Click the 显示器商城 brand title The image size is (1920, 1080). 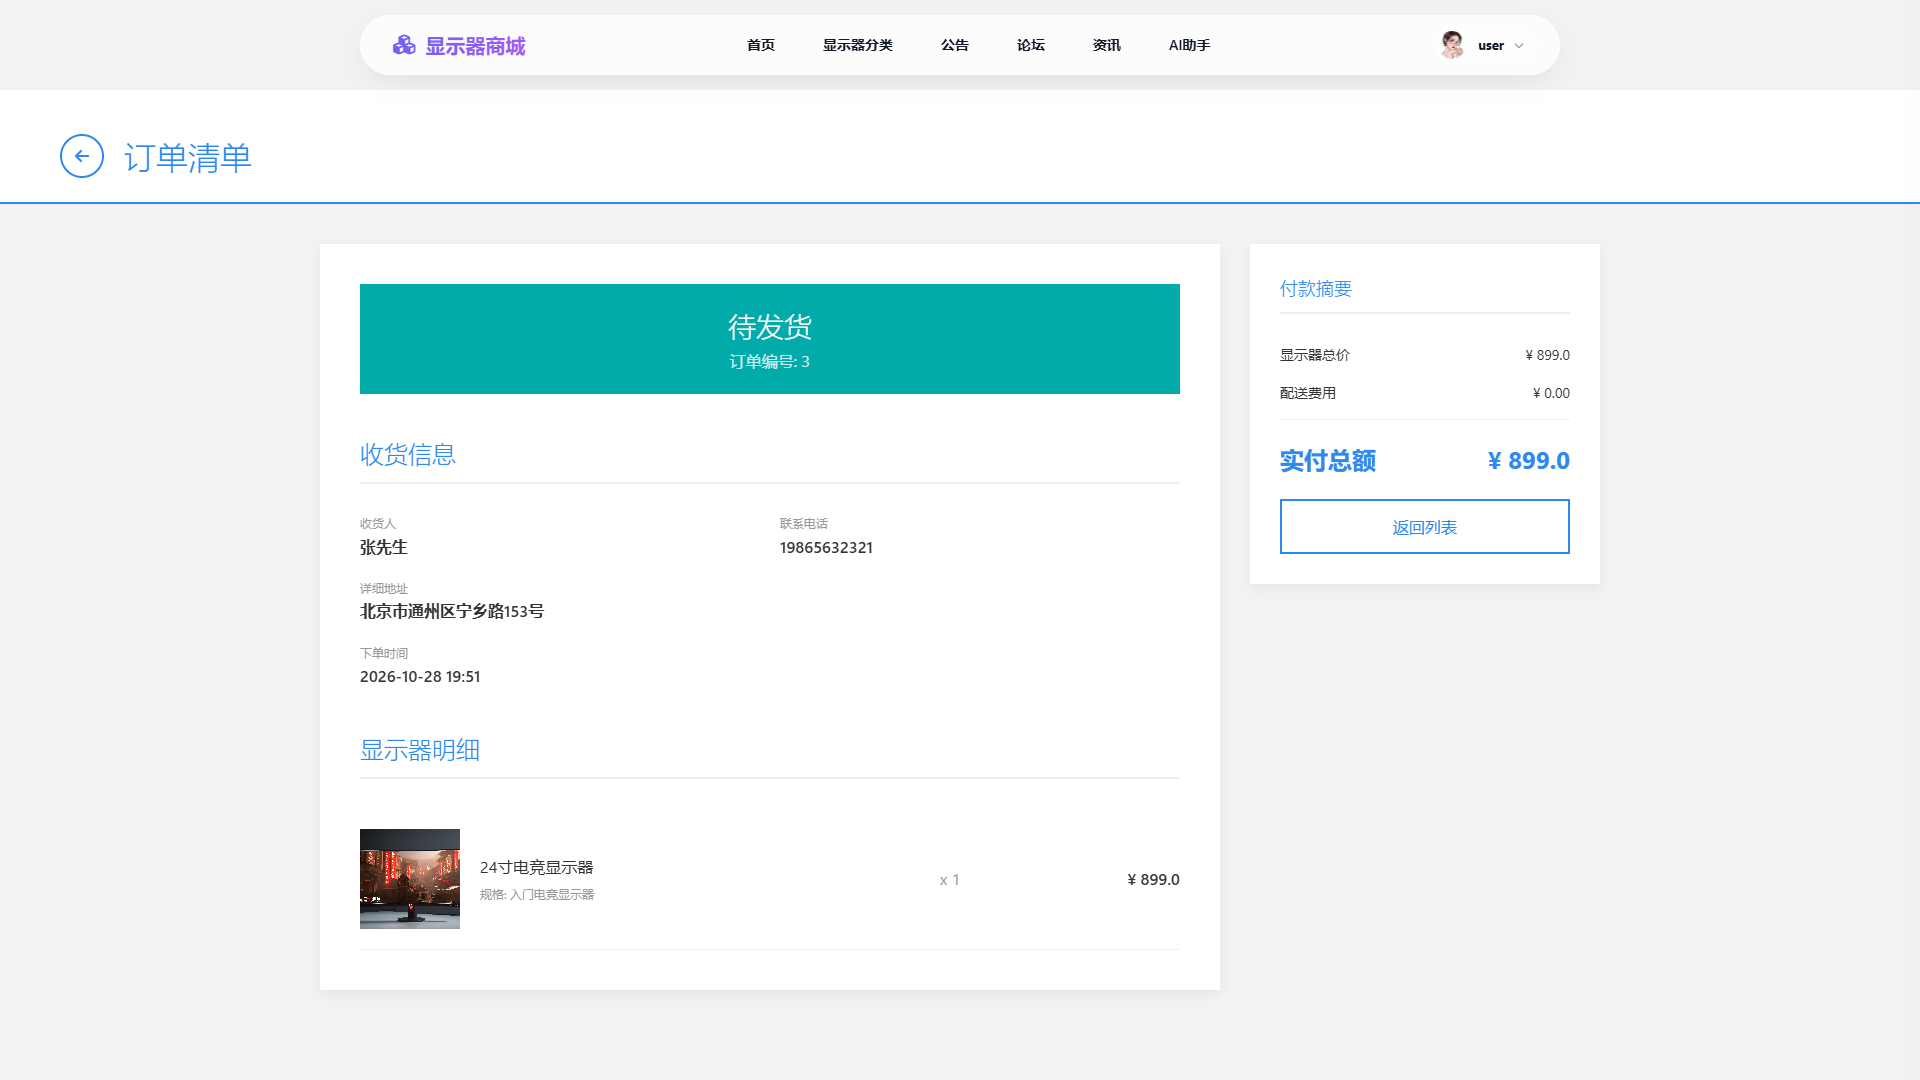click(475, 46)
